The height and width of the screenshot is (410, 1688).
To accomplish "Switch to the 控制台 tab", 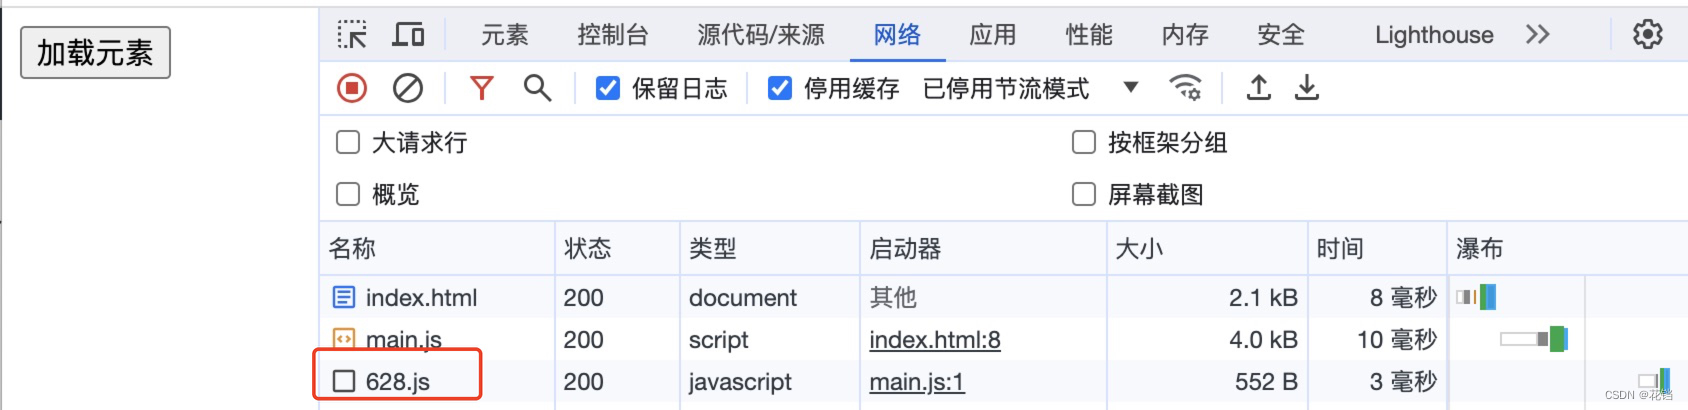I will [613, 35].
